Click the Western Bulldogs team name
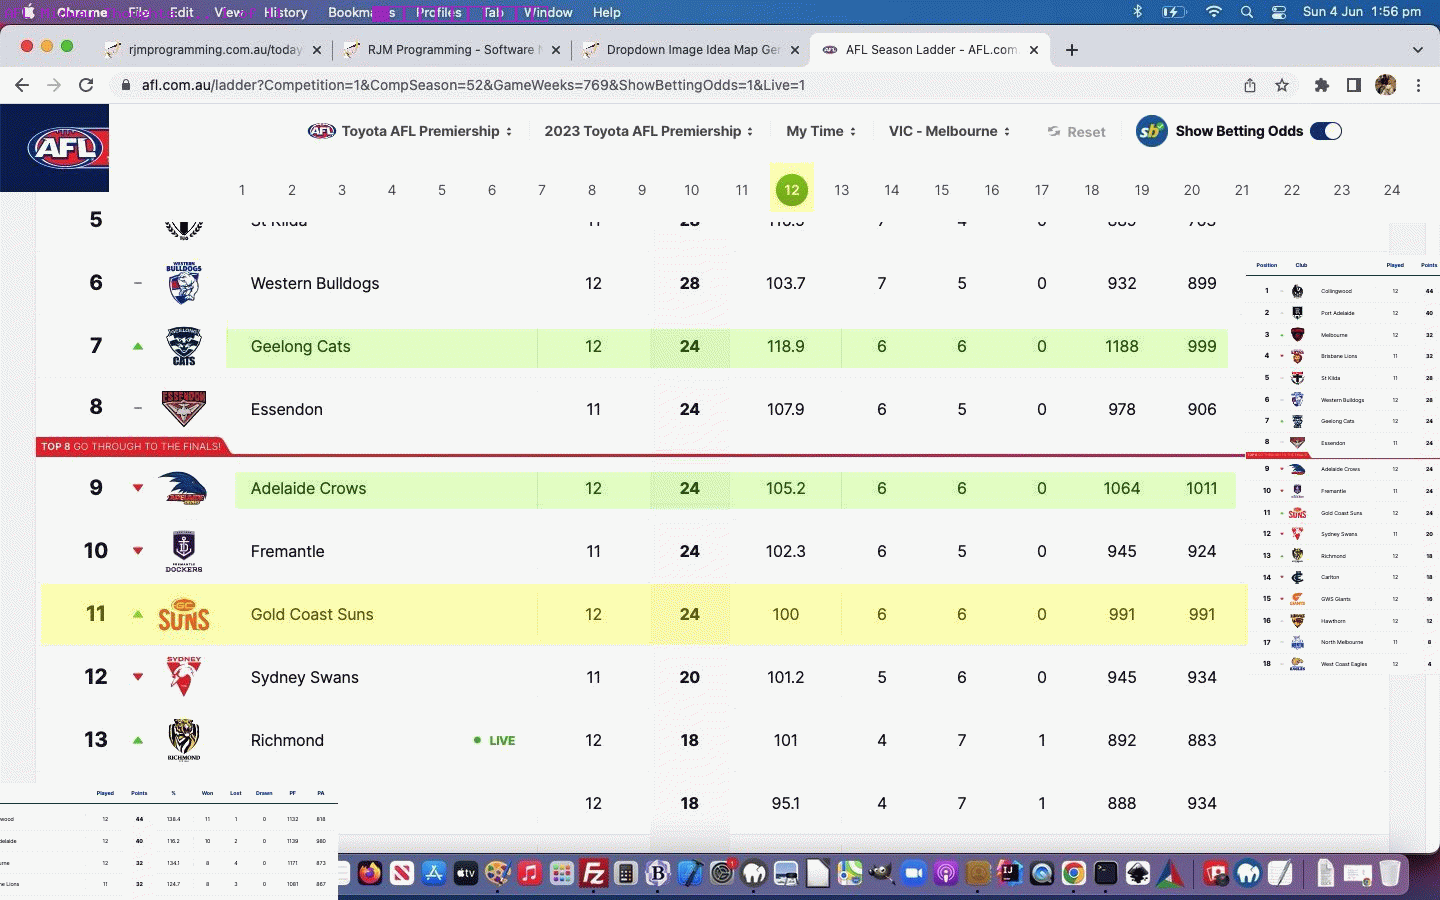Screen dimensions: 1440x900 [315, 283]
